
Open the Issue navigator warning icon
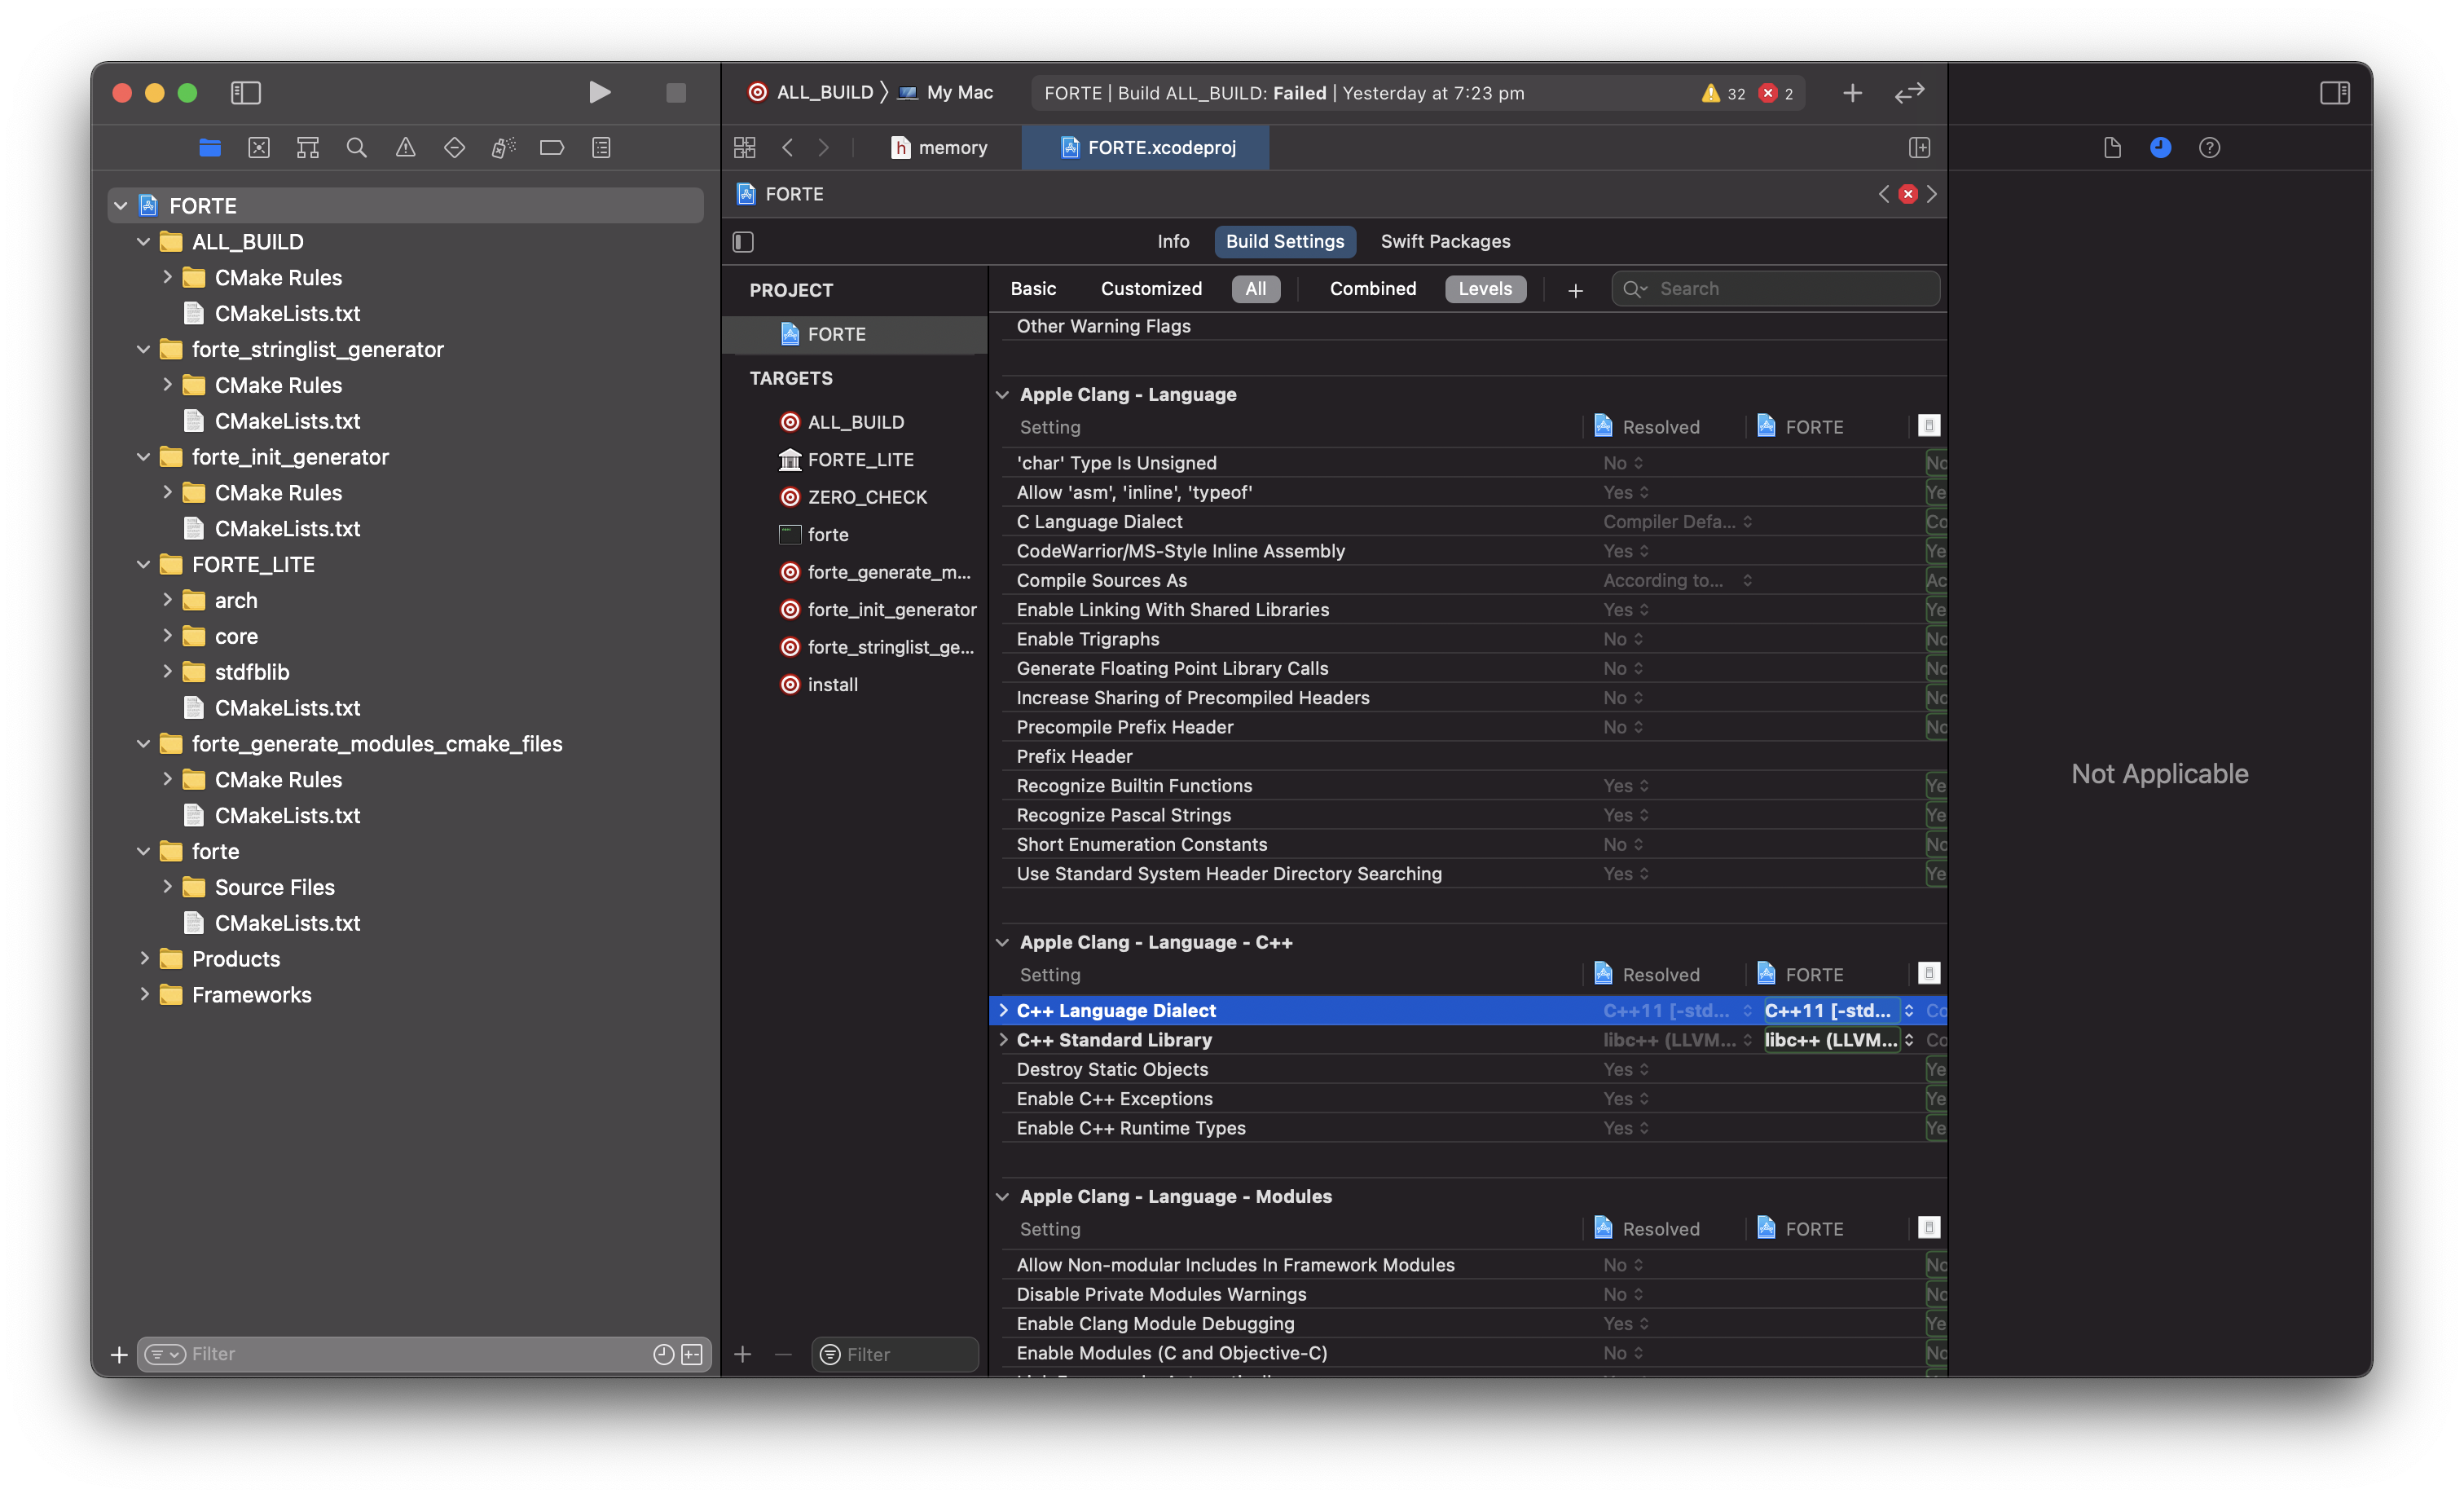406,148
